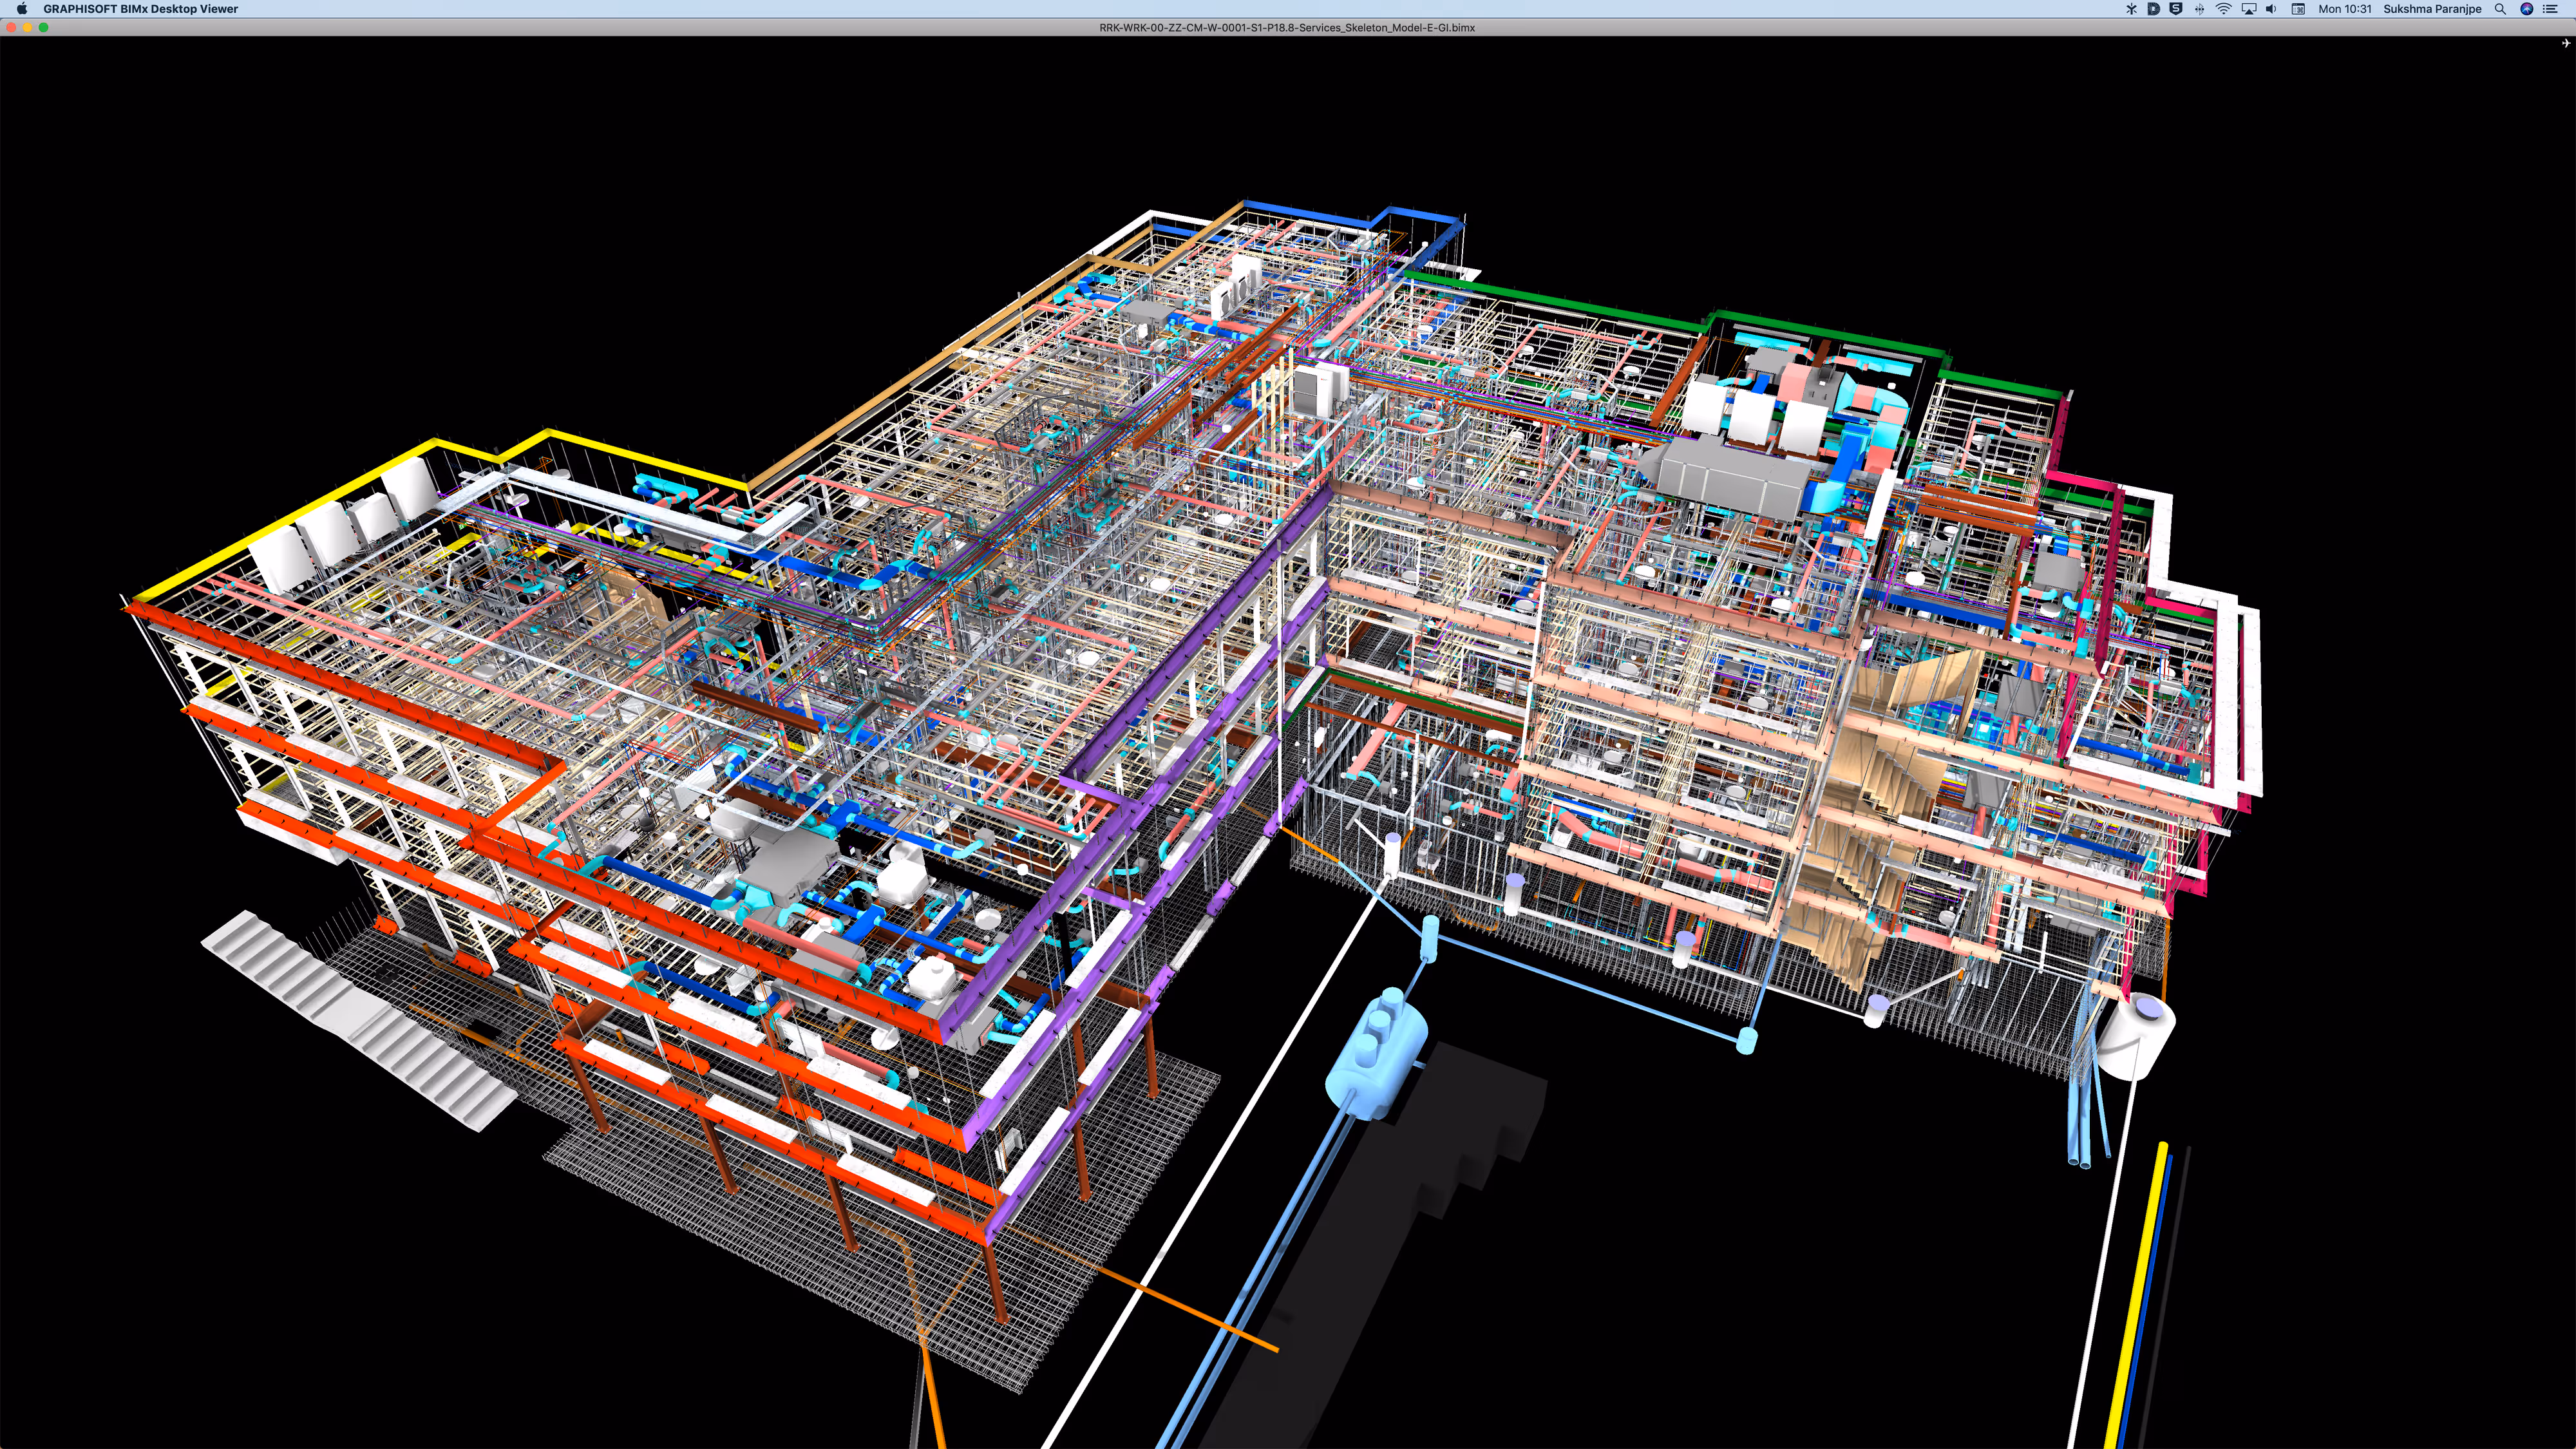
Task: Click the D-shaped menu bar icon
Action: pyautogui.click(x=2153, y=9)
